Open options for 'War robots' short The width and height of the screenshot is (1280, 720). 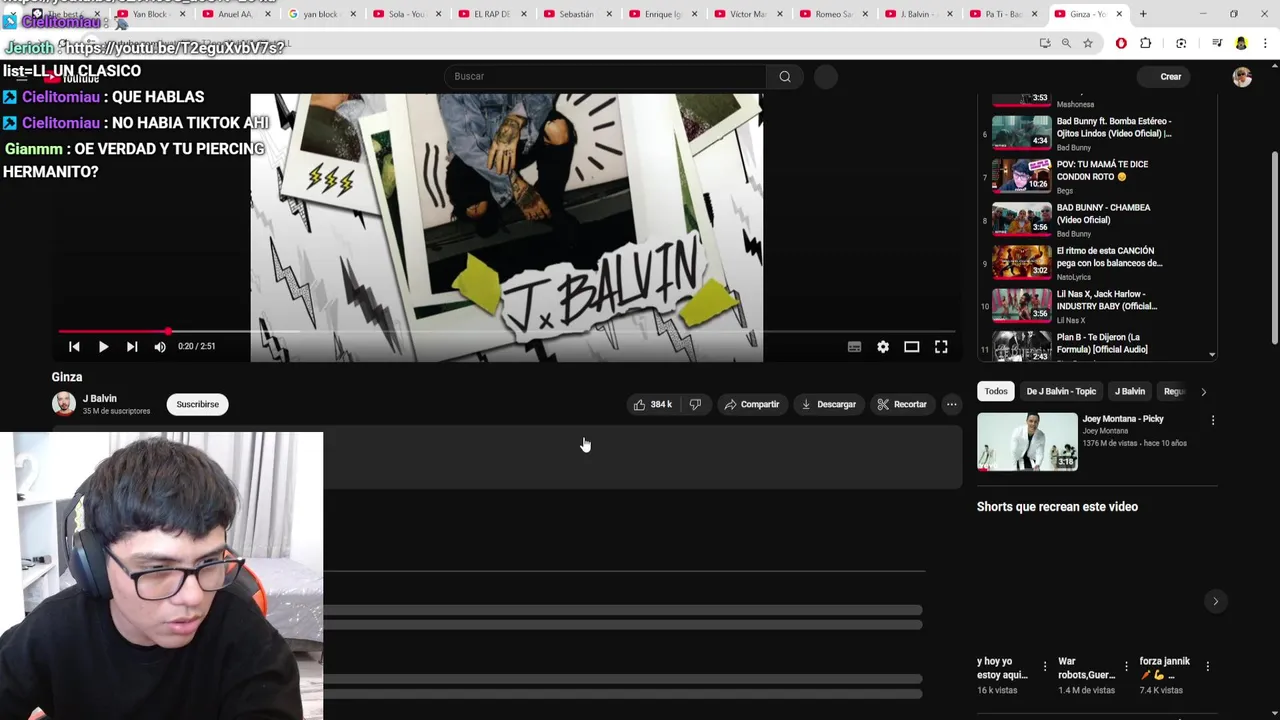1126,666
